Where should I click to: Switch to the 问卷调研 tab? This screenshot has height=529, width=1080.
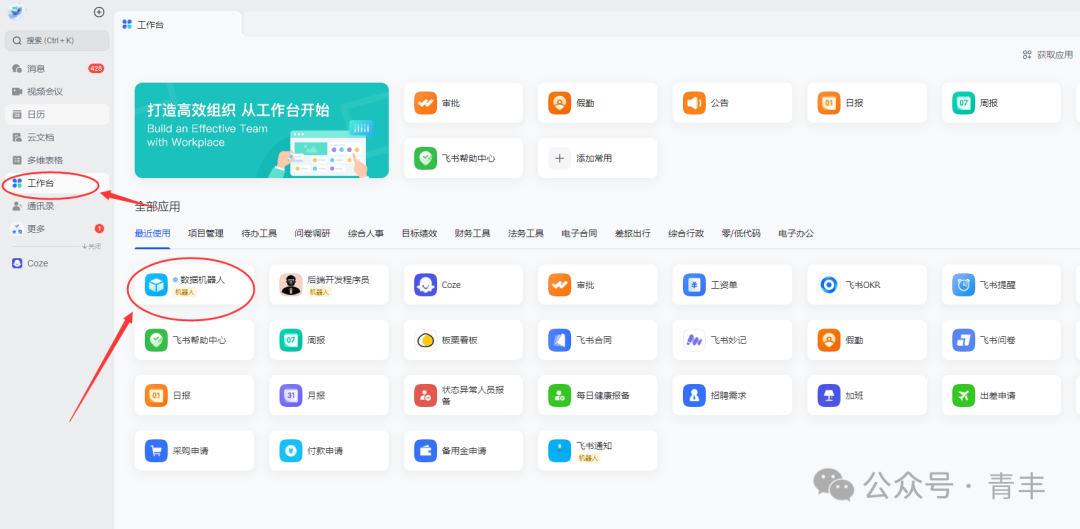pyautogui.click(x=313, y=234)
